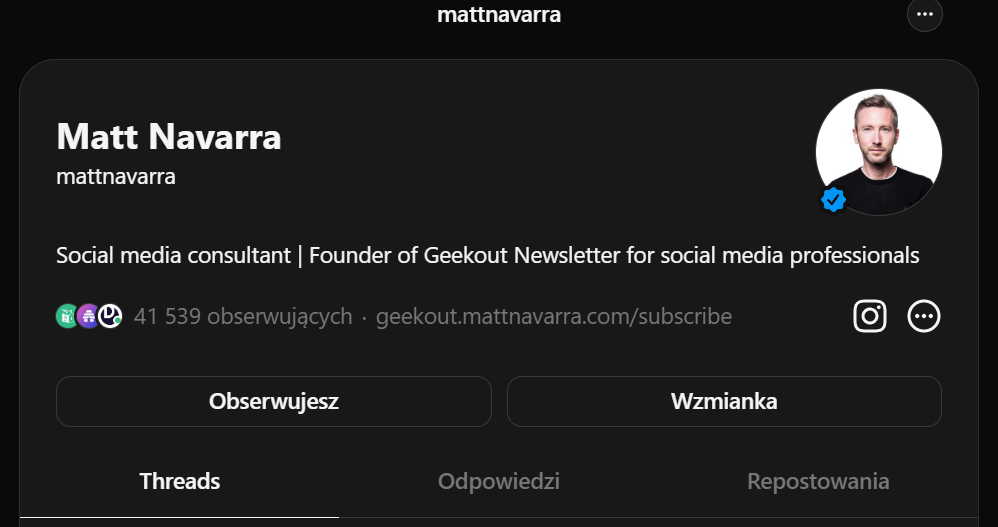Open the geekout.mattnavarra.com/subscribe link
The height and width of the screenshot is (527, 998).
(553, 317)
